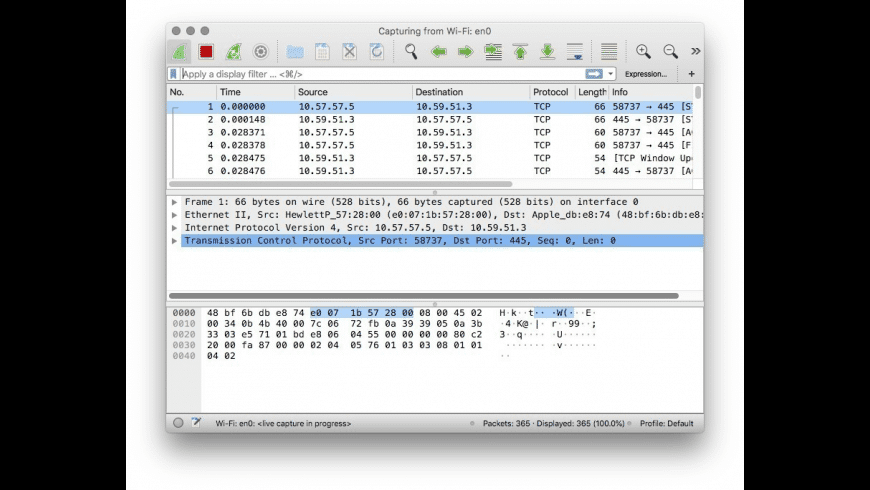The width and height of the screenshot is (870, 490).
Task: Click Wi-Fi: en0 live capture status text
Action: coord(283,423)
